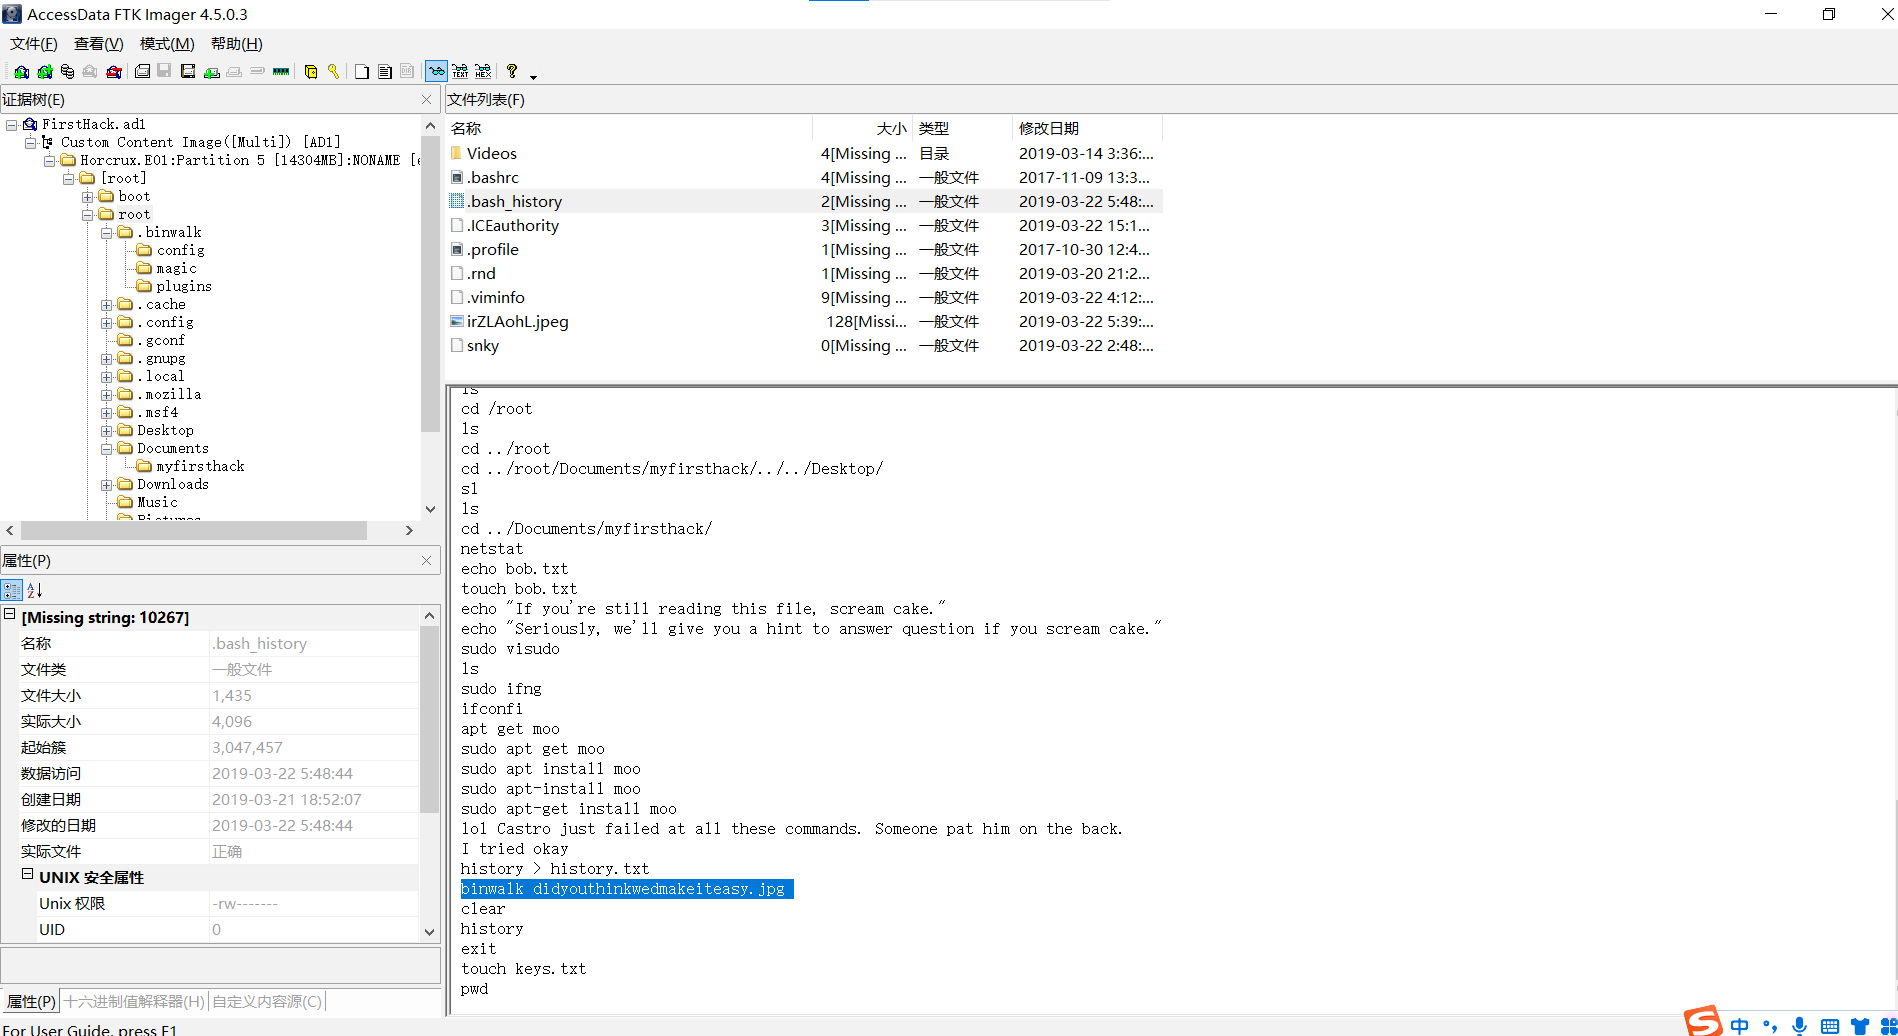Click Add Evidence Item toolbar icon
This screenshot has height=1036, width=1898.
coord(21,71)
